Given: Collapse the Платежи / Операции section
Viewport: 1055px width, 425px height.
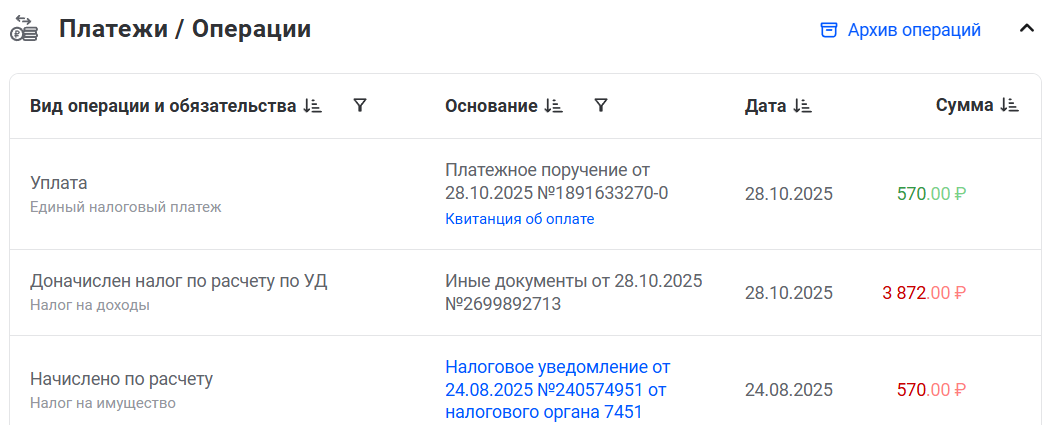Looking at the screenshot, I should (1026, 29).
